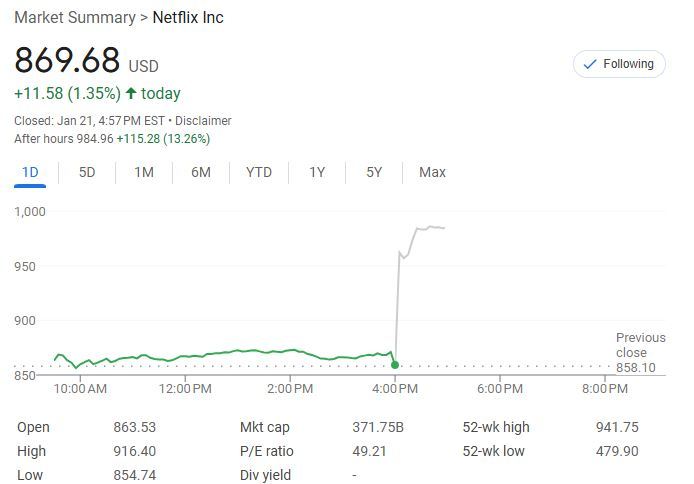Show the 6M chart range
The image size is (694, 484).
pos(201,172)
